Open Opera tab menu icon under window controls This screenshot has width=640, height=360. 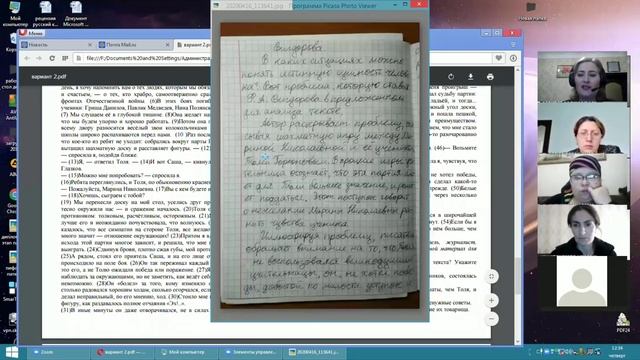[513, 44]
